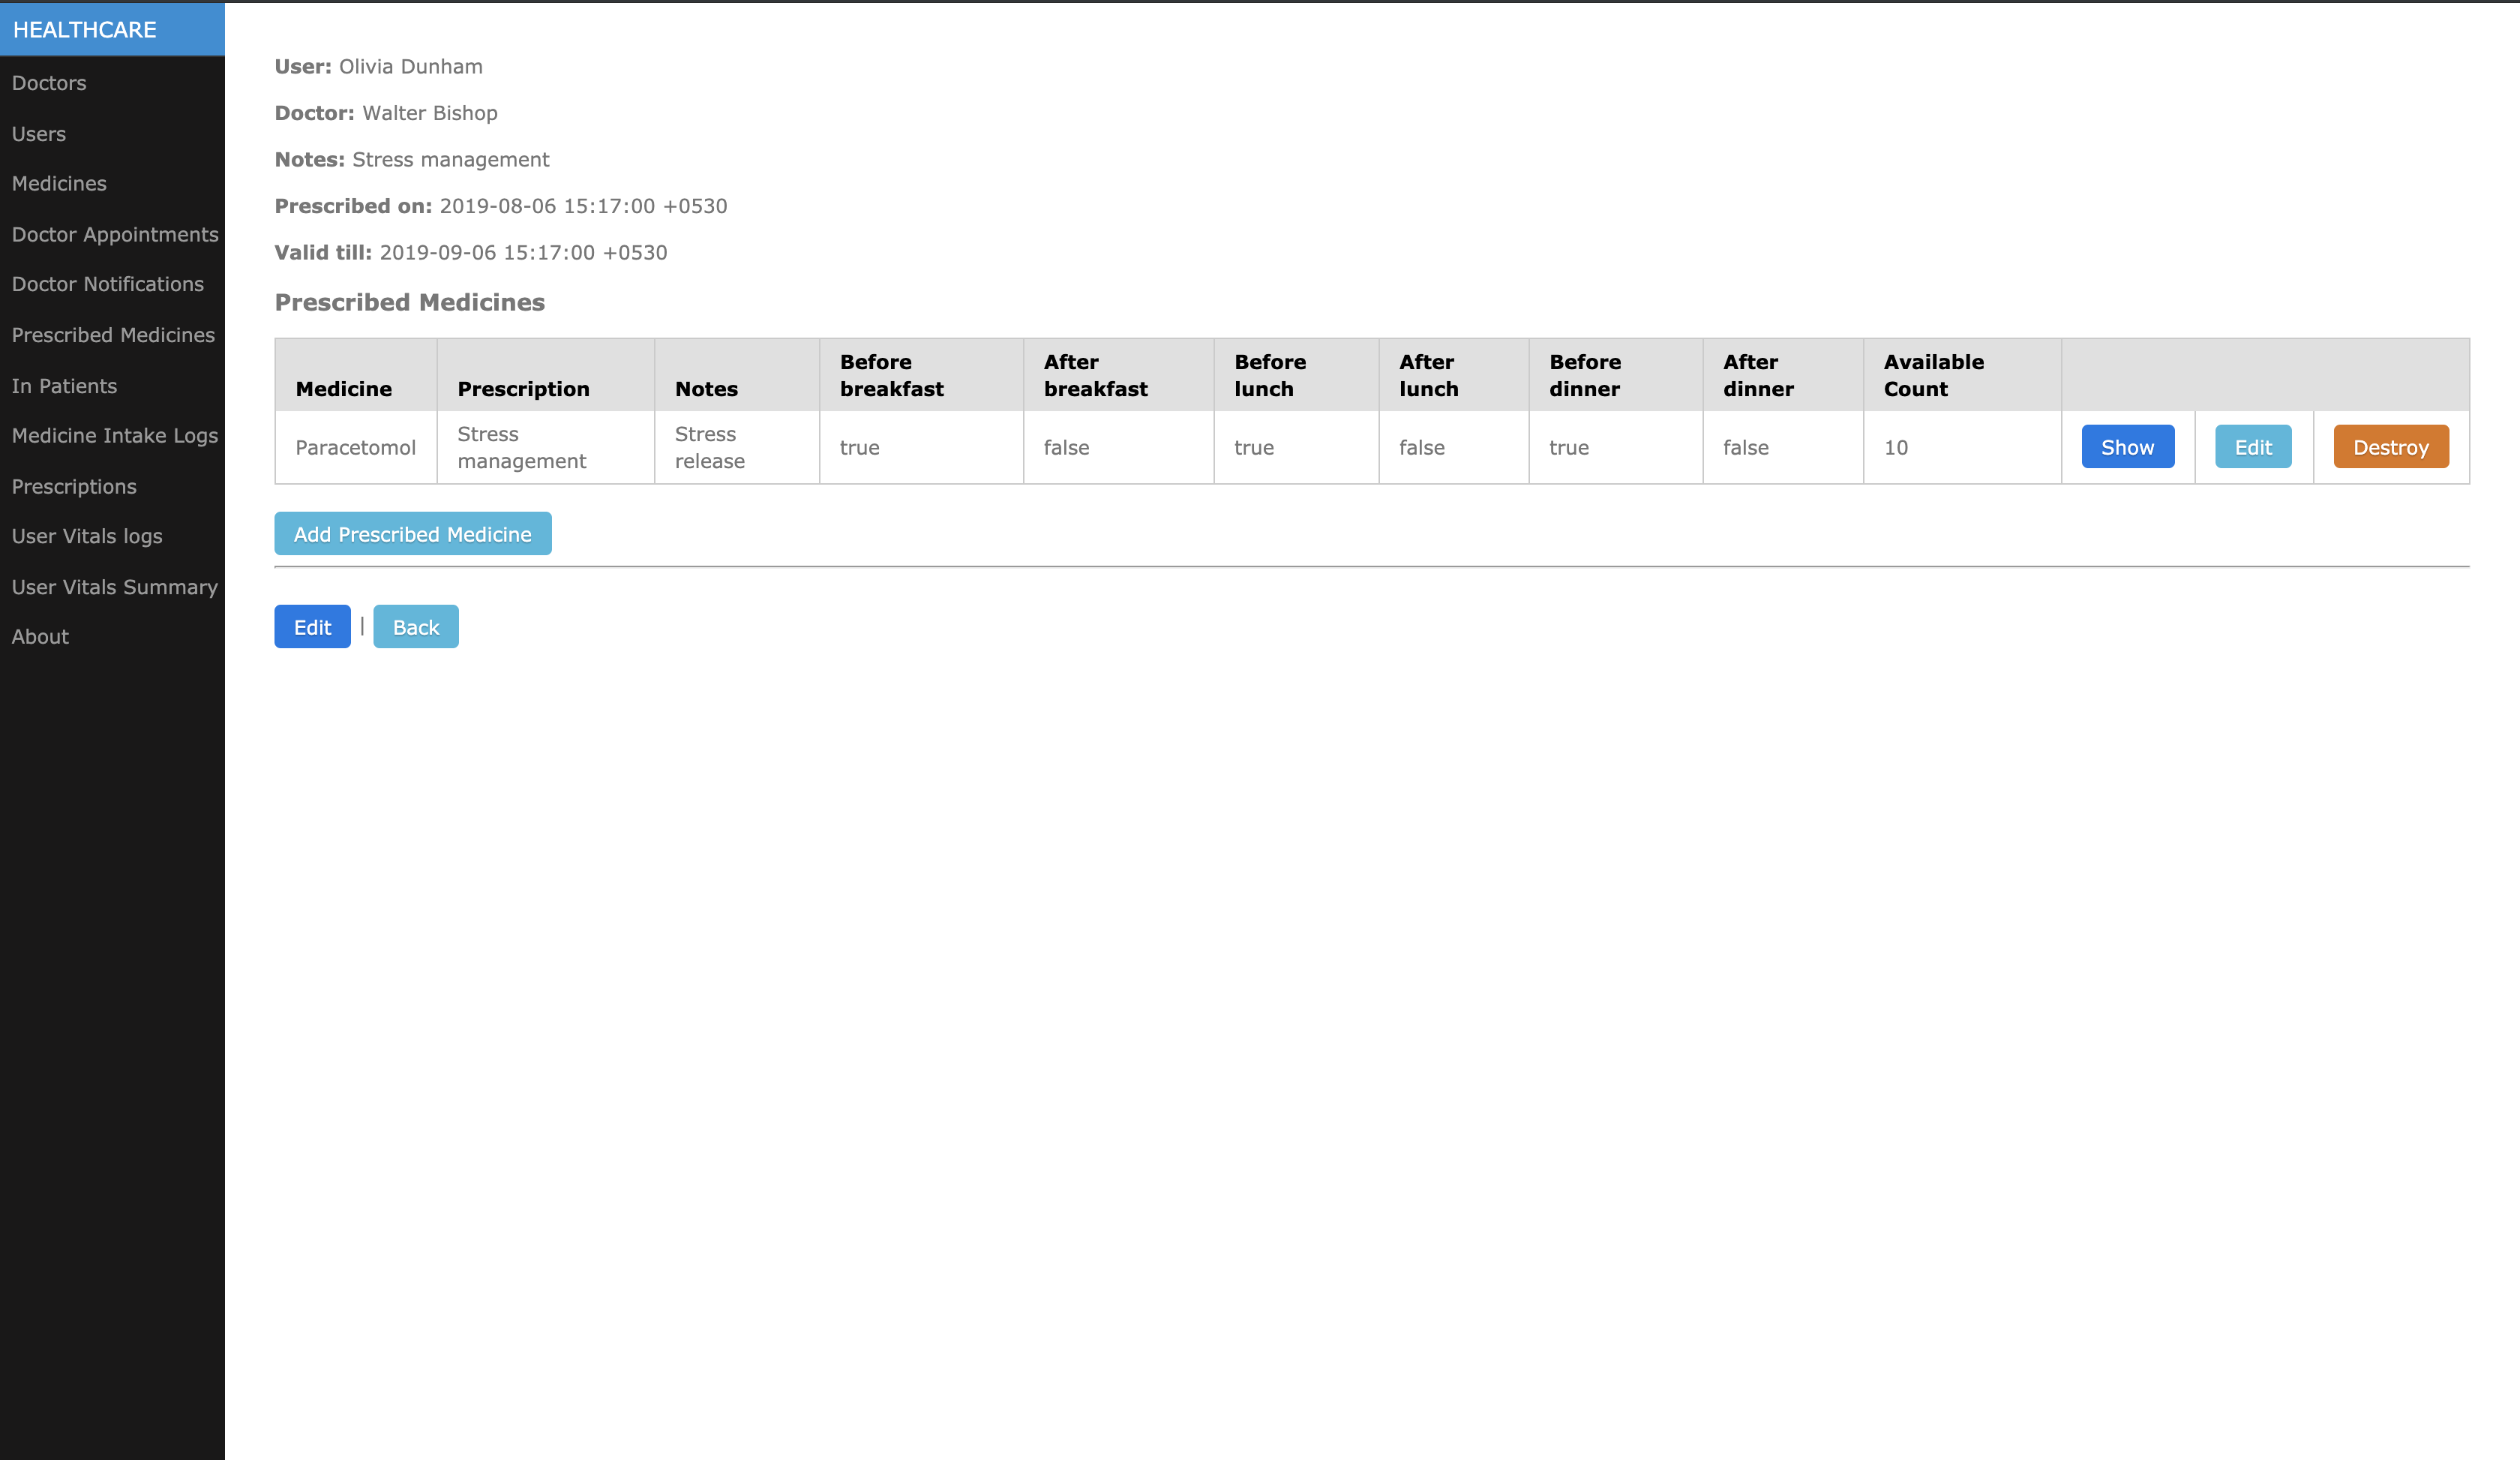
Task: Open Prescriptions in the sidebar
Action: point(74,487)
